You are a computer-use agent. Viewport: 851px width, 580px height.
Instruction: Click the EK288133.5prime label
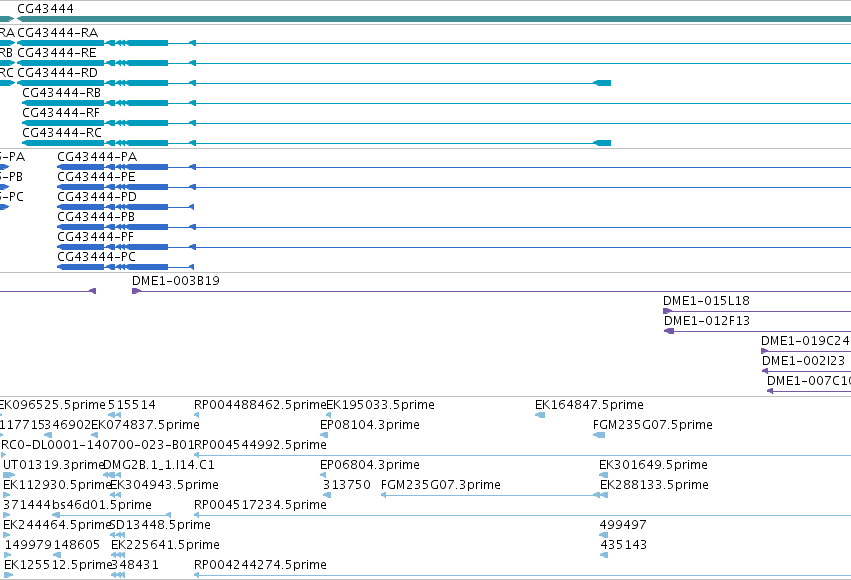pyautogui.click(x=655, y=485)
